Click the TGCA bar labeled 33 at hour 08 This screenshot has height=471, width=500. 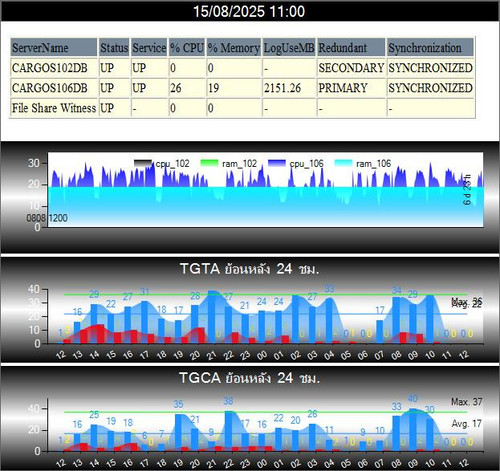click(396, 434)
